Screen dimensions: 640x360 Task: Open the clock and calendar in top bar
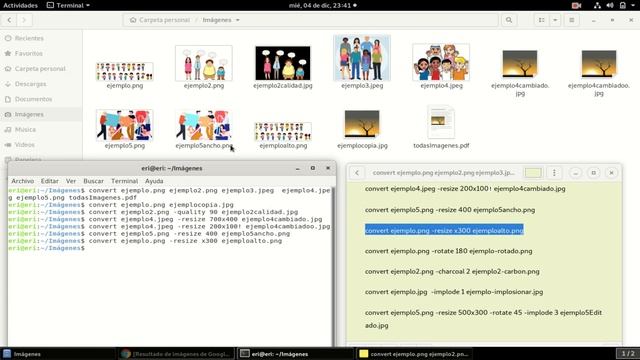pyautogui.click(x=322, y=5)
